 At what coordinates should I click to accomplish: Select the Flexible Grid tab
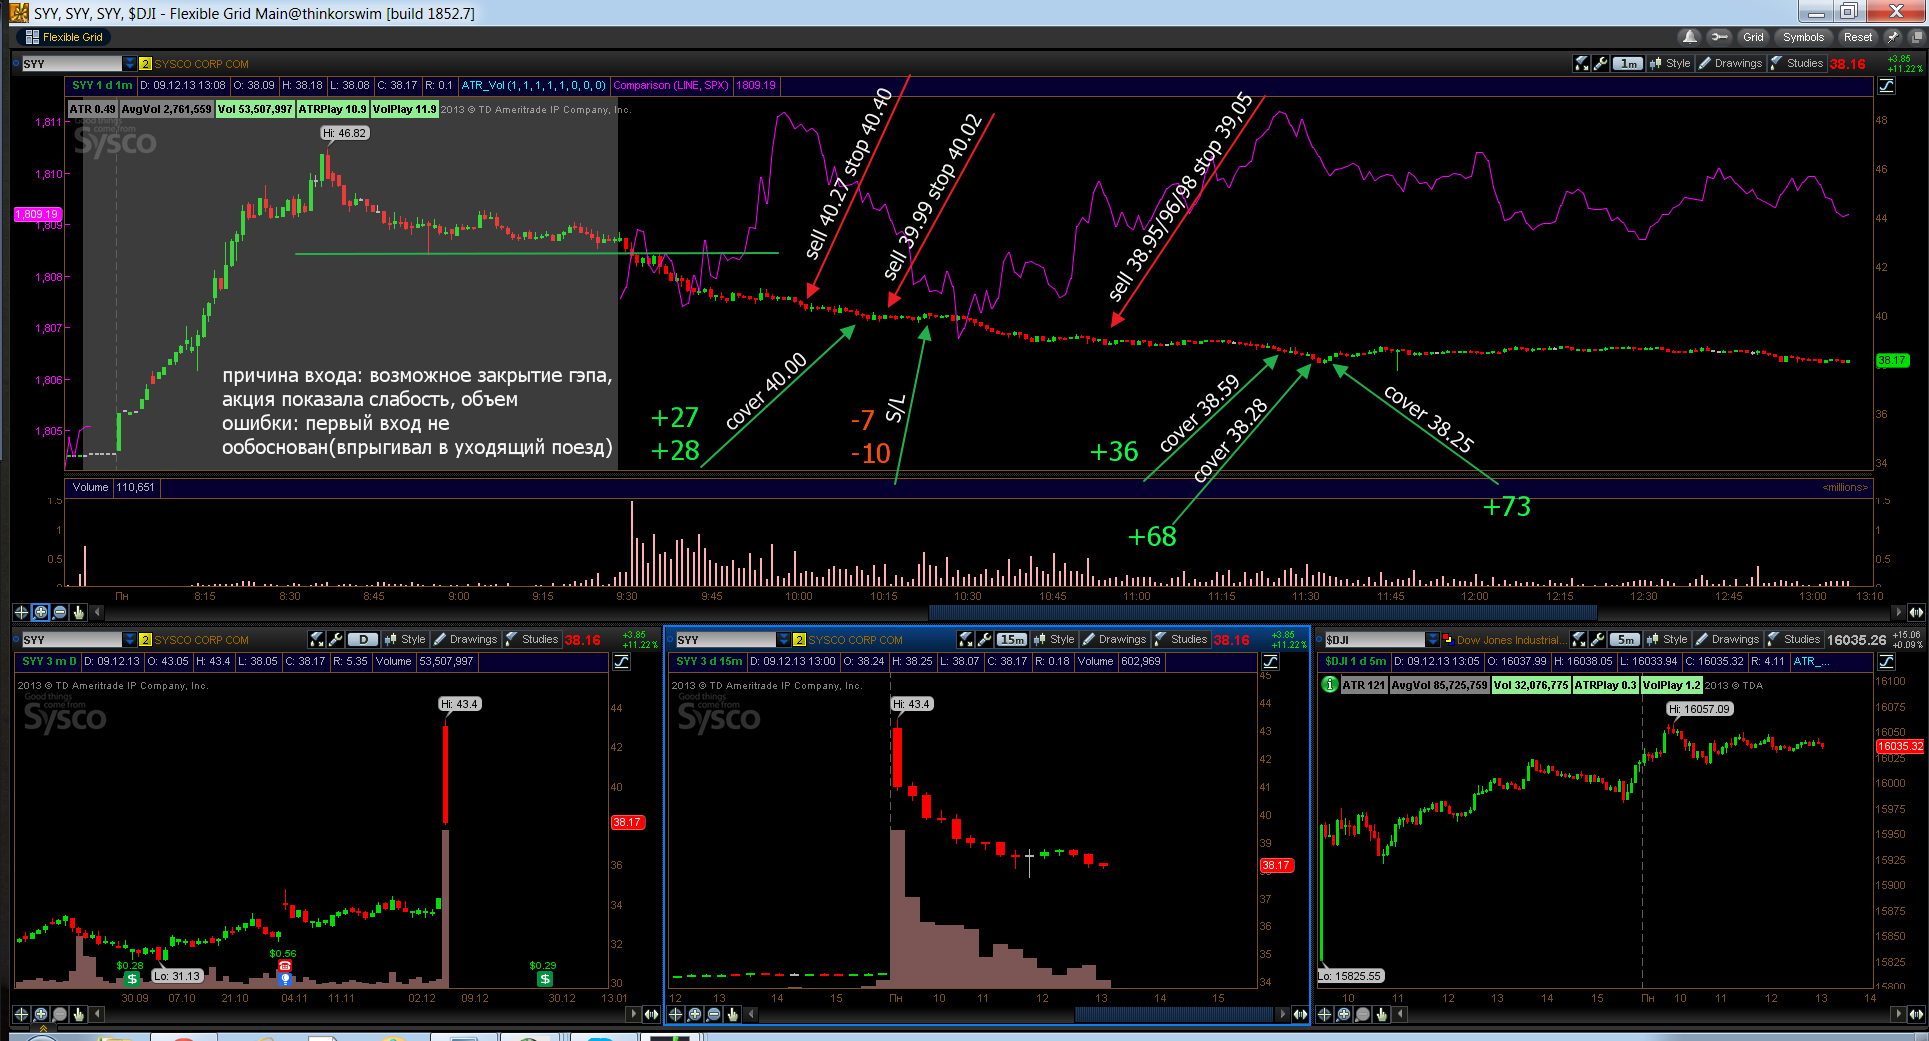point(64,37)
